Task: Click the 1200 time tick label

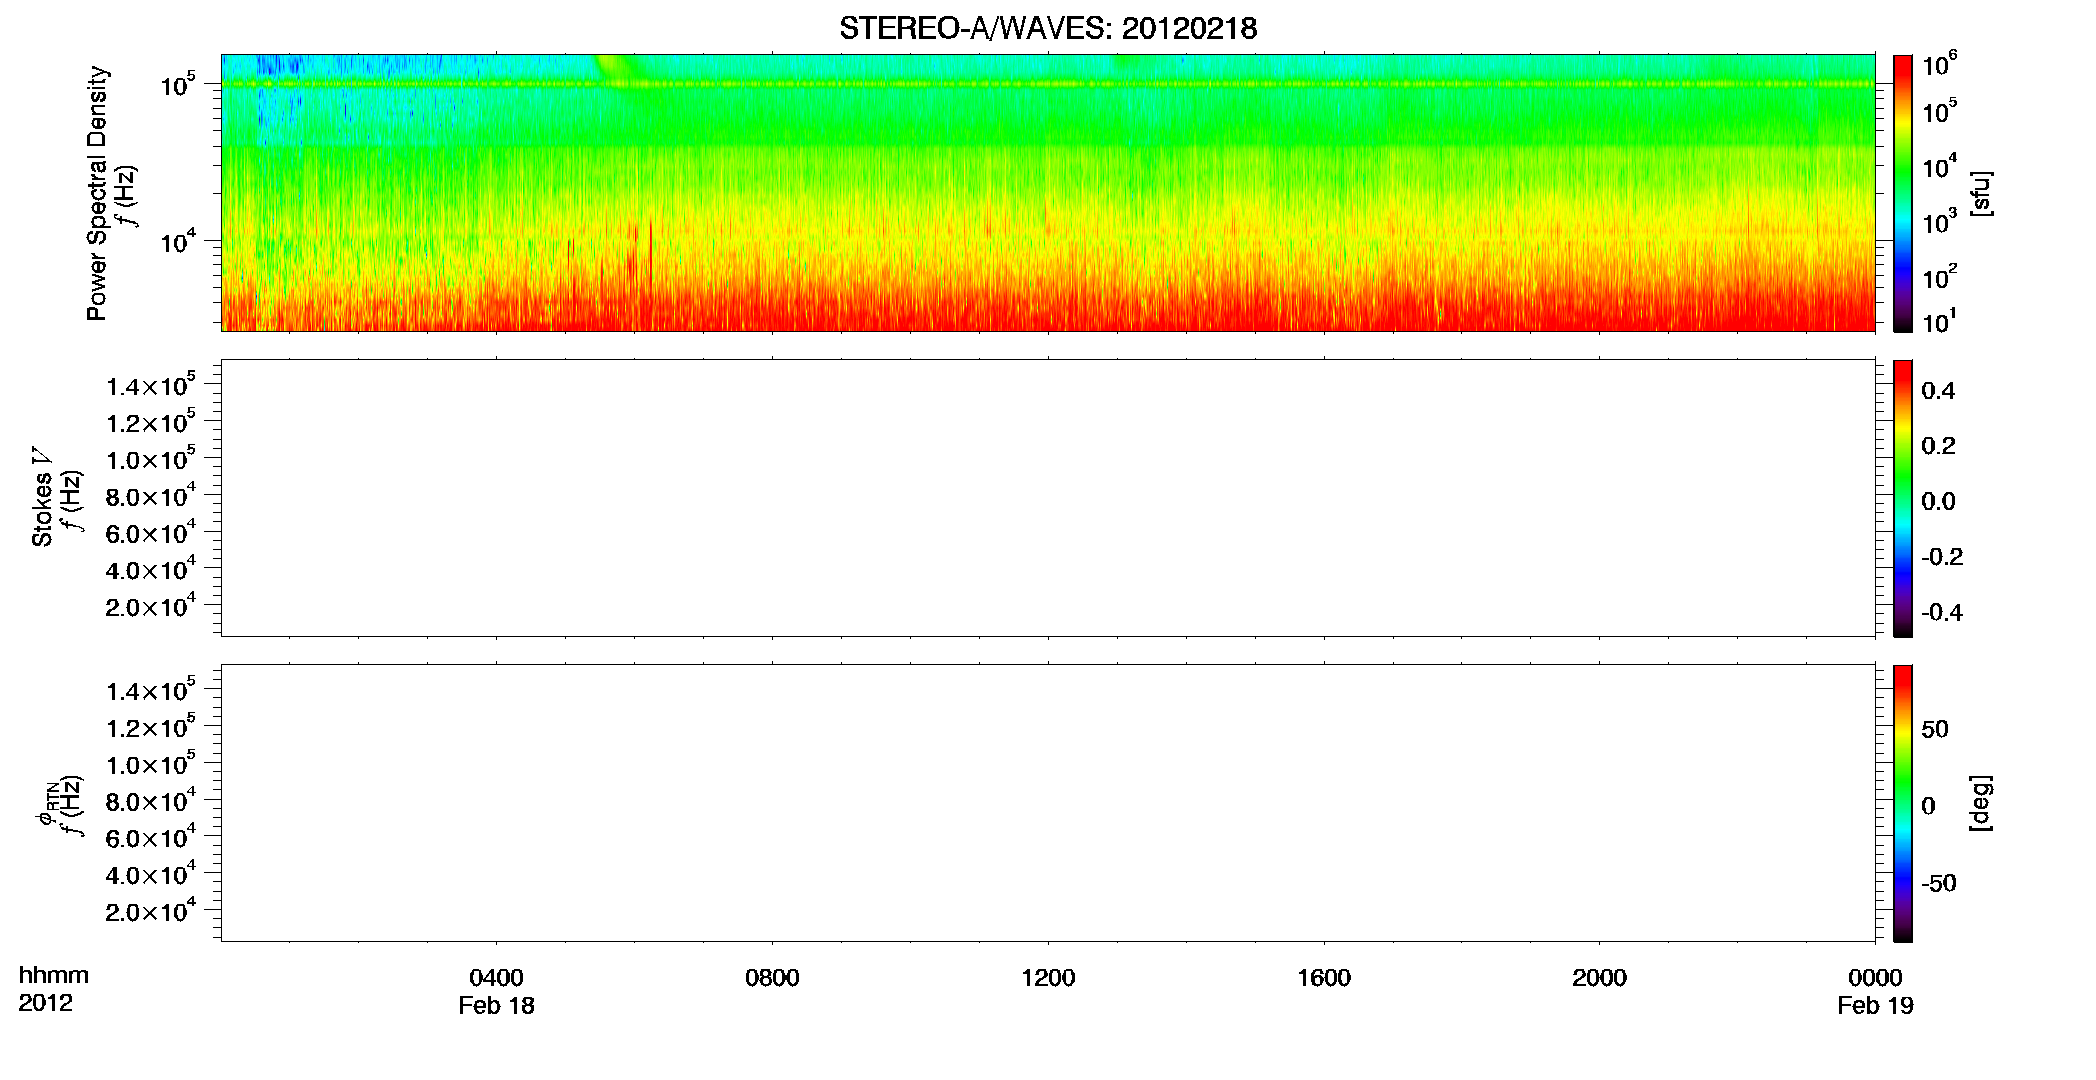Action: [x=1048, y=978]
